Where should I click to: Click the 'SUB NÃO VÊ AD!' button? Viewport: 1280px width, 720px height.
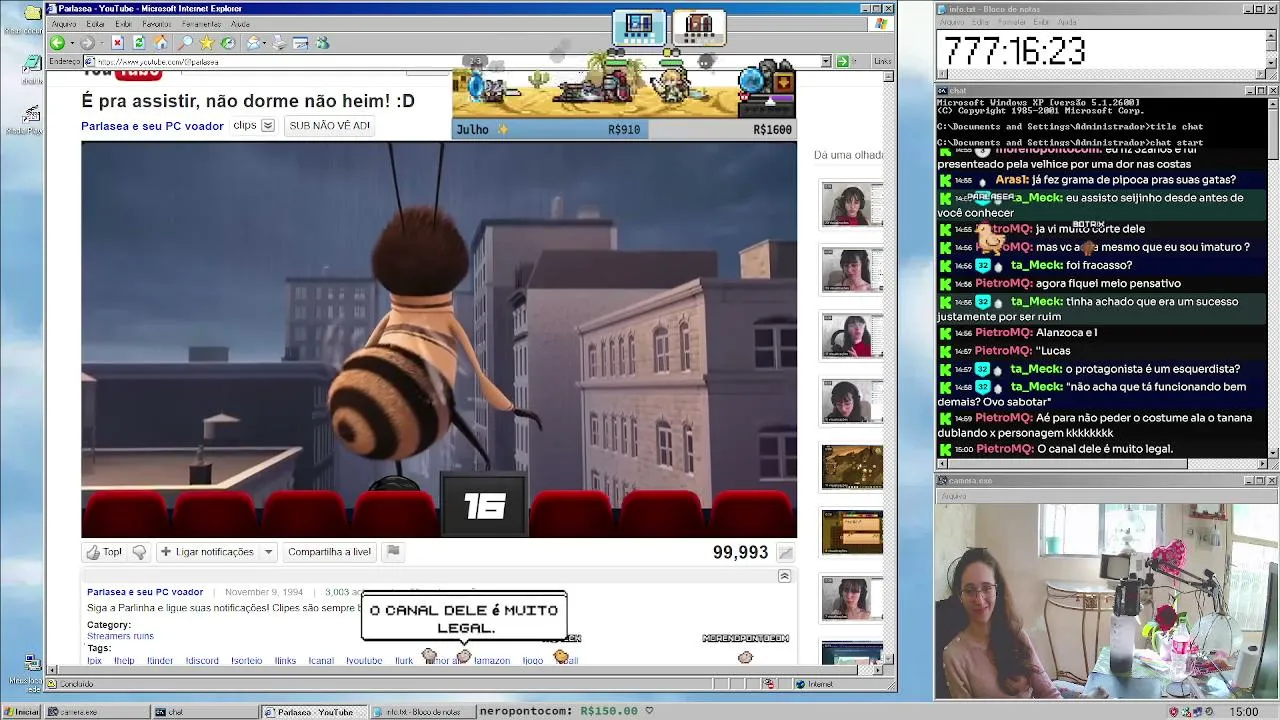(x=329, y=126)
